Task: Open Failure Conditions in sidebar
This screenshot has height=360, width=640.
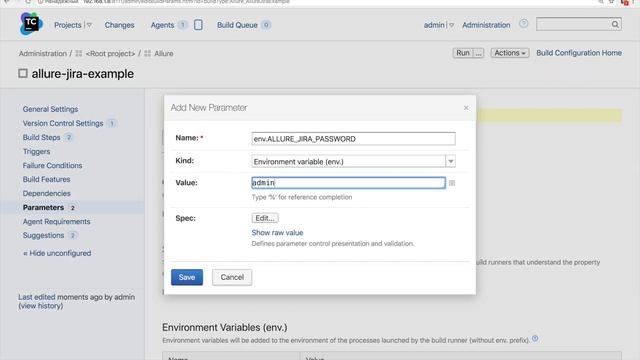Action: pyautogui.click(x=52, y=165)
